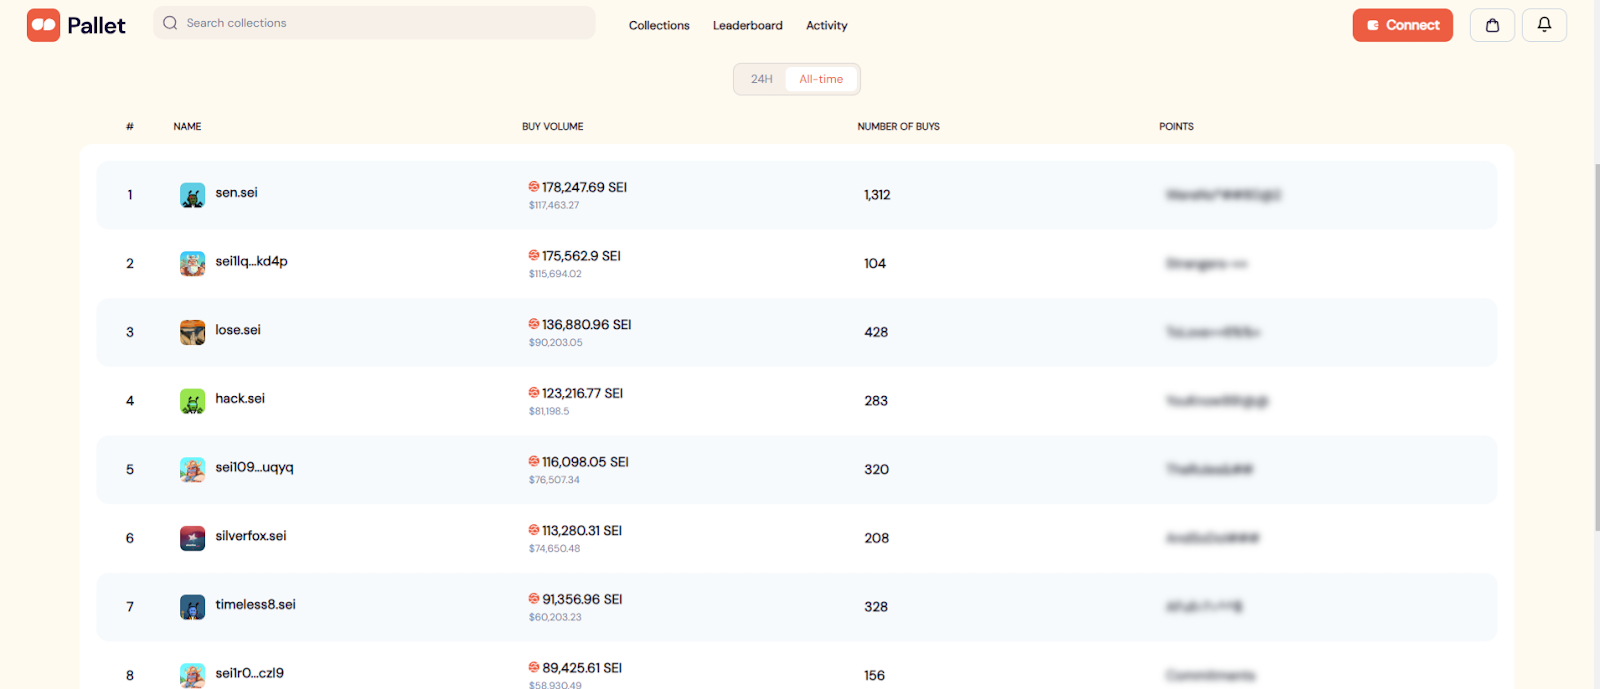Click the 208 buys count
The width and height of the screenshot is (1600, 689).
877,538
